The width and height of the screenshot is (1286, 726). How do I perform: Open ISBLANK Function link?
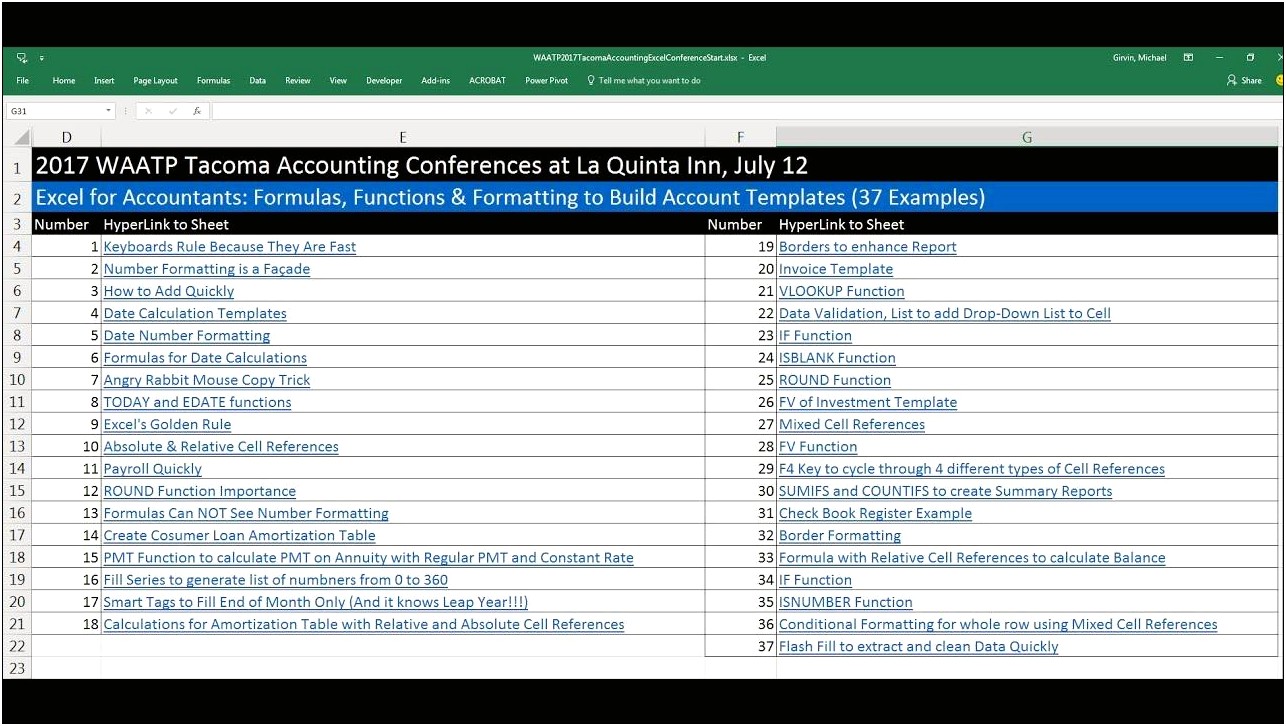837,357
